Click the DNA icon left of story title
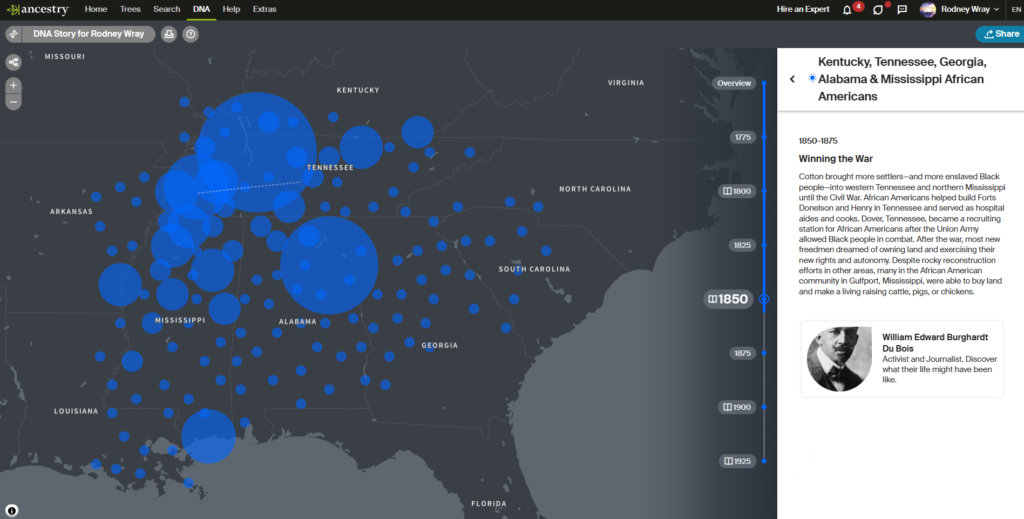 click(x=13, y=34)
